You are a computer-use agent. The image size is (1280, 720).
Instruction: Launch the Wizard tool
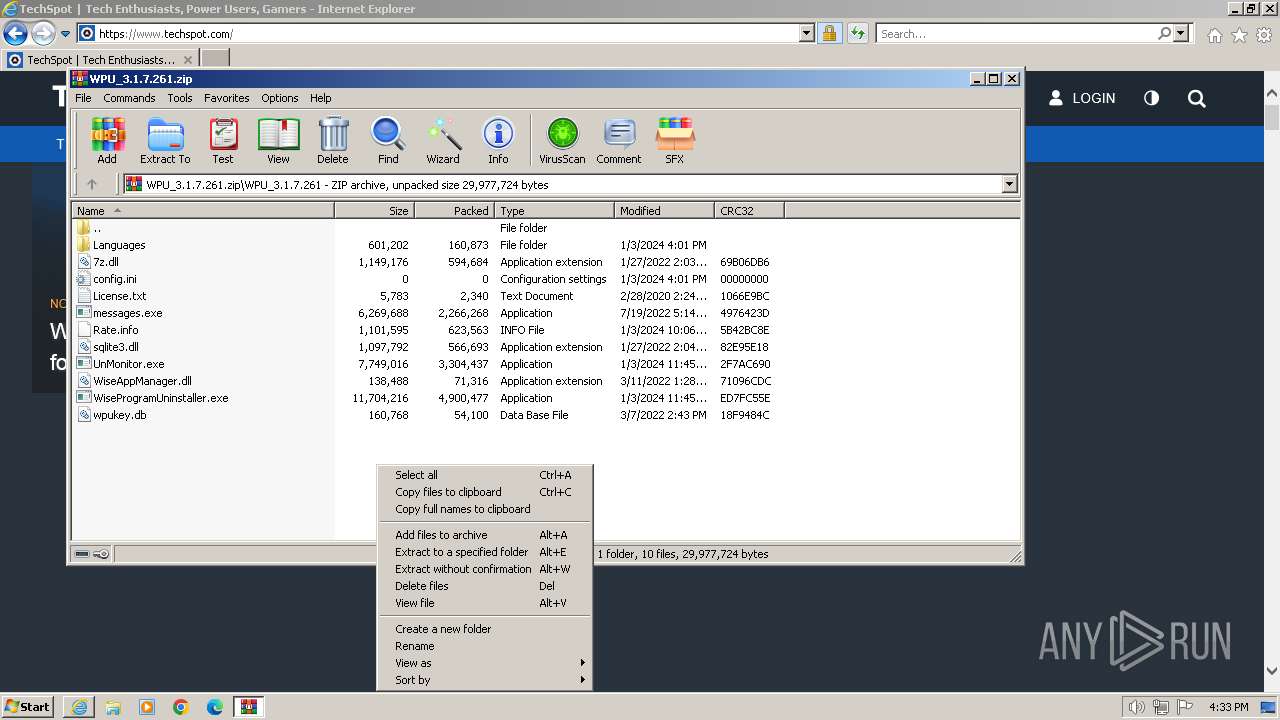coord(443,140)
